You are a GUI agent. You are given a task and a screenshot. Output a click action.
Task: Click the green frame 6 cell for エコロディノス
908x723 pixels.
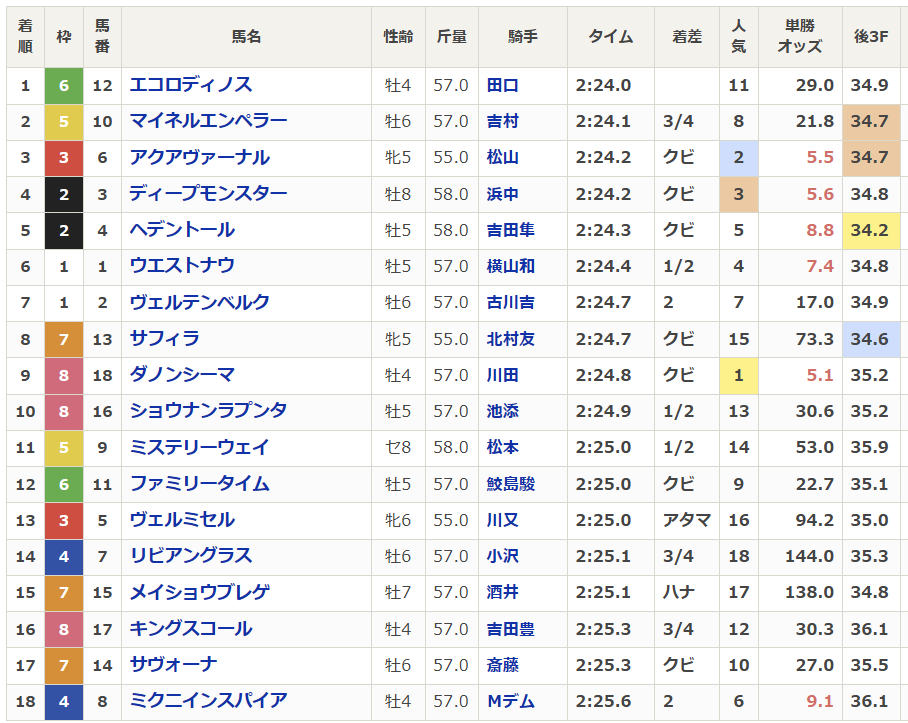click(x=64, y=86)
